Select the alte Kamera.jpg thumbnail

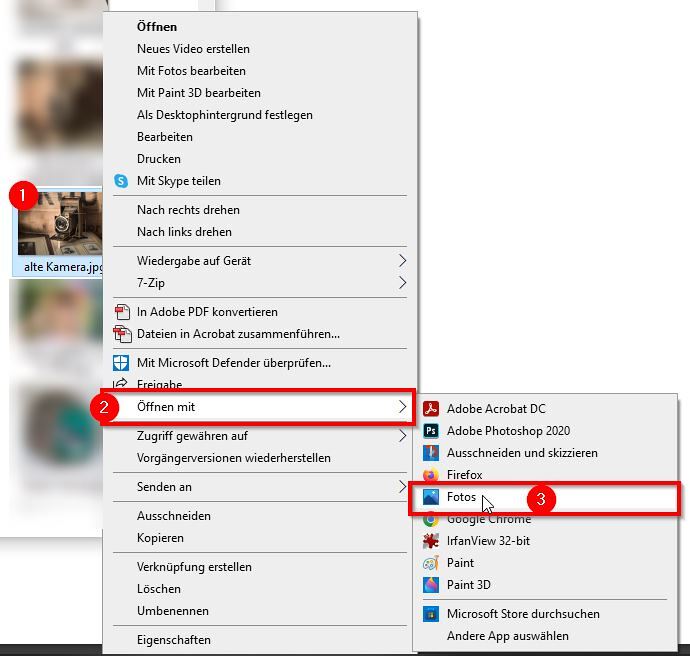coord(62,227)
